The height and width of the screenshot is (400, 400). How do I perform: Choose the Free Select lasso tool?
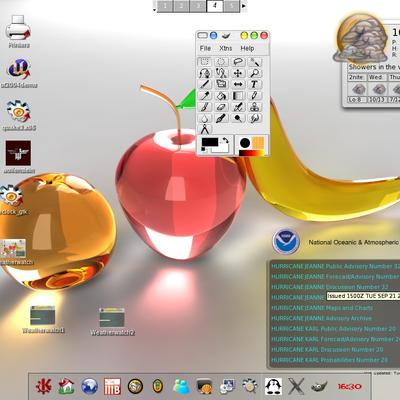pos(238,62)
